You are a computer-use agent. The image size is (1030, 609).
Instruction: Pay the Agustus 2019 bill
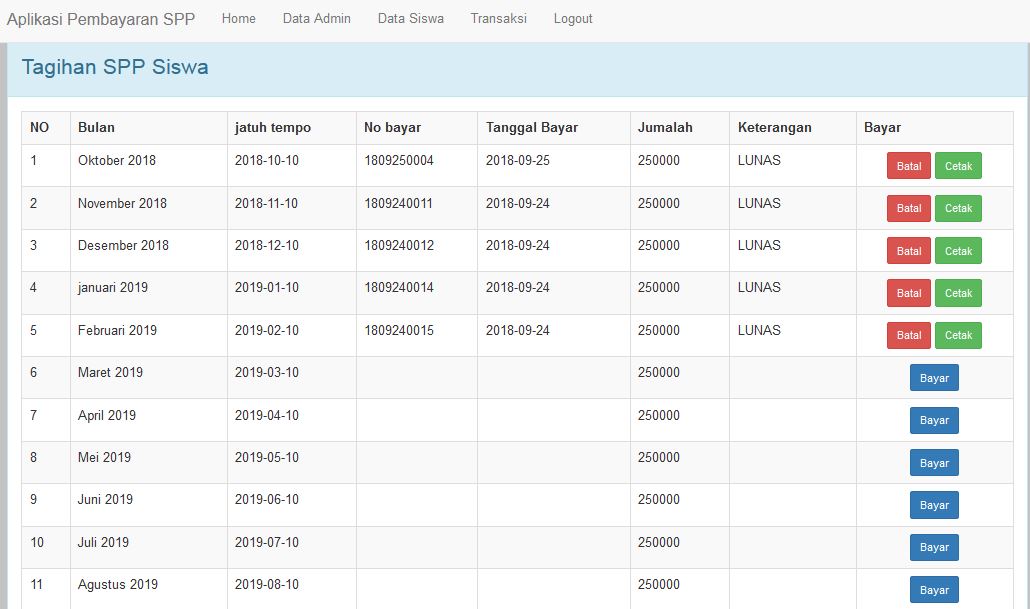934,589
